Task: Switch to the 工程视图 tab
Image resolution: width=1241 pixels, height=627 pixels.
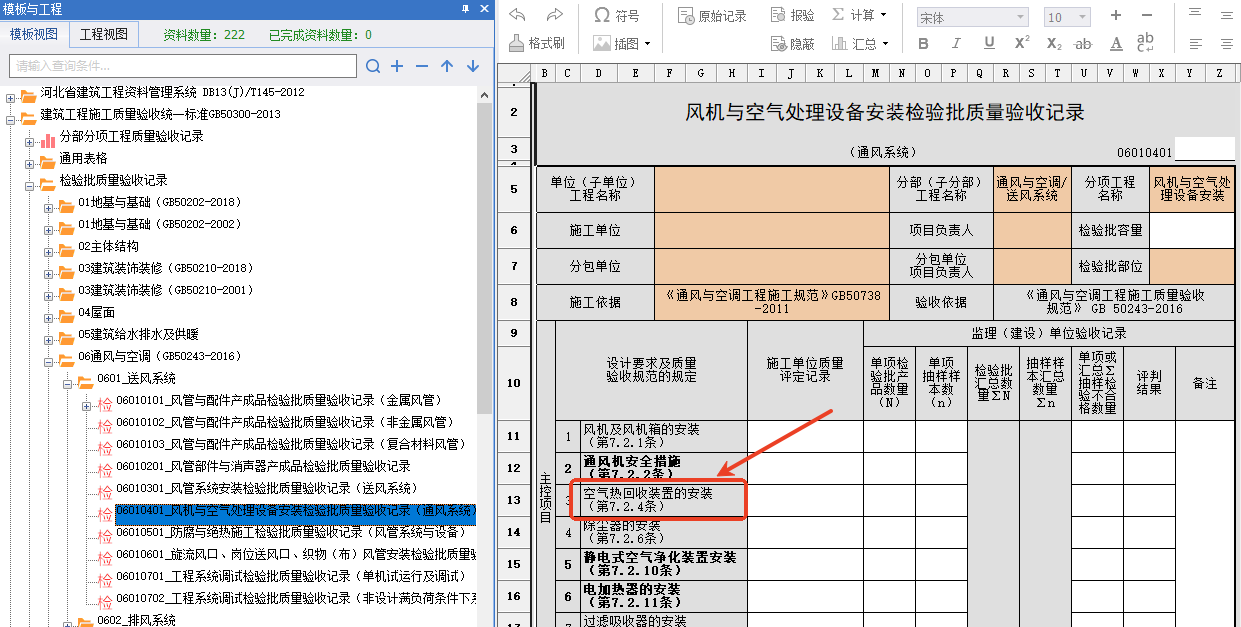Action: (x=104, y=34)
